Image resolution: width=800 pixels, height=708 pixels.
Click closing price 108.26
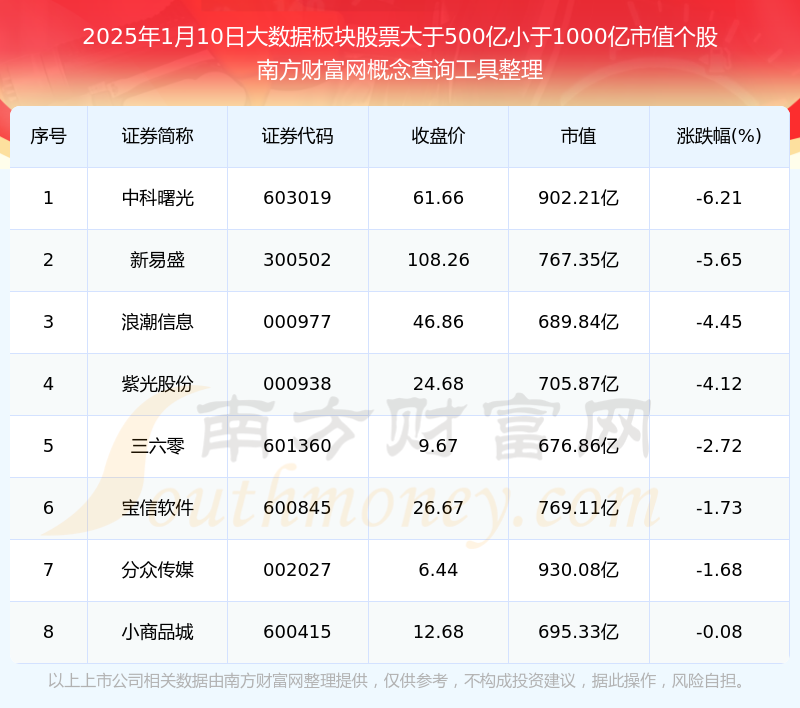click(x=438, y=260)
